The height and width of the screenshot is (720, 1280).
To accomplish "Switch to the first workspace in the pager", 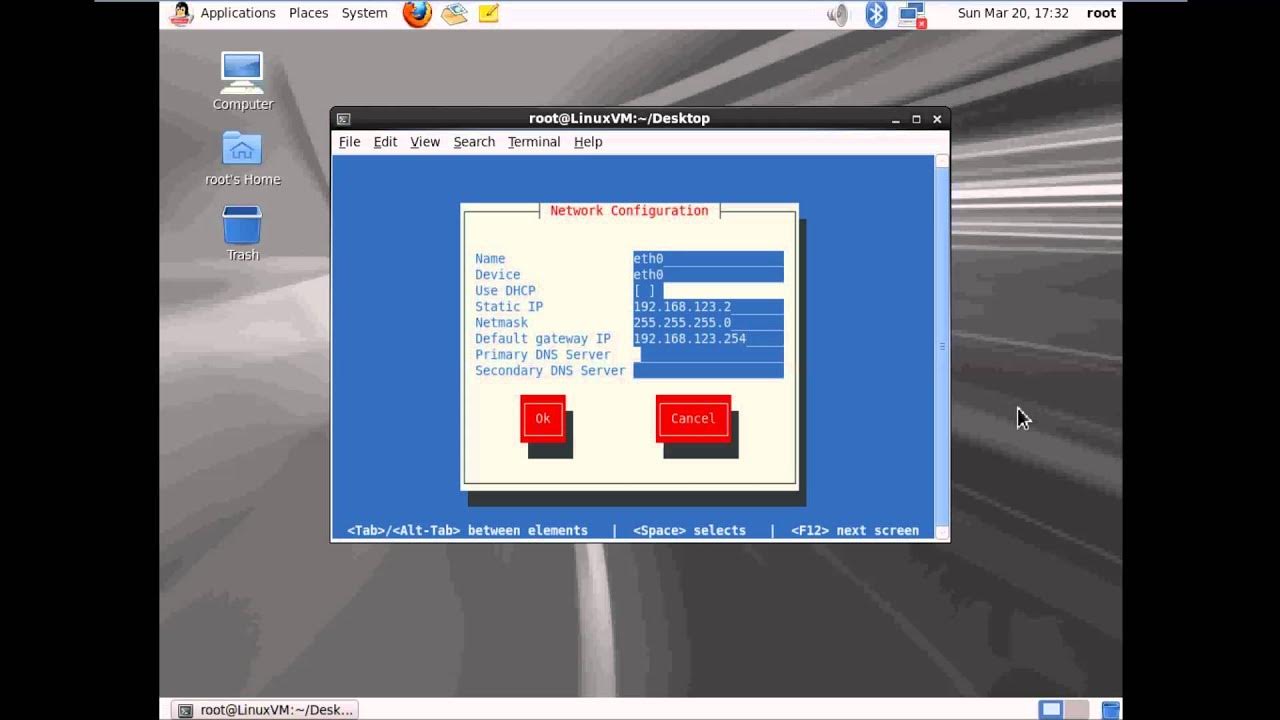I will tap(1051, 710).
